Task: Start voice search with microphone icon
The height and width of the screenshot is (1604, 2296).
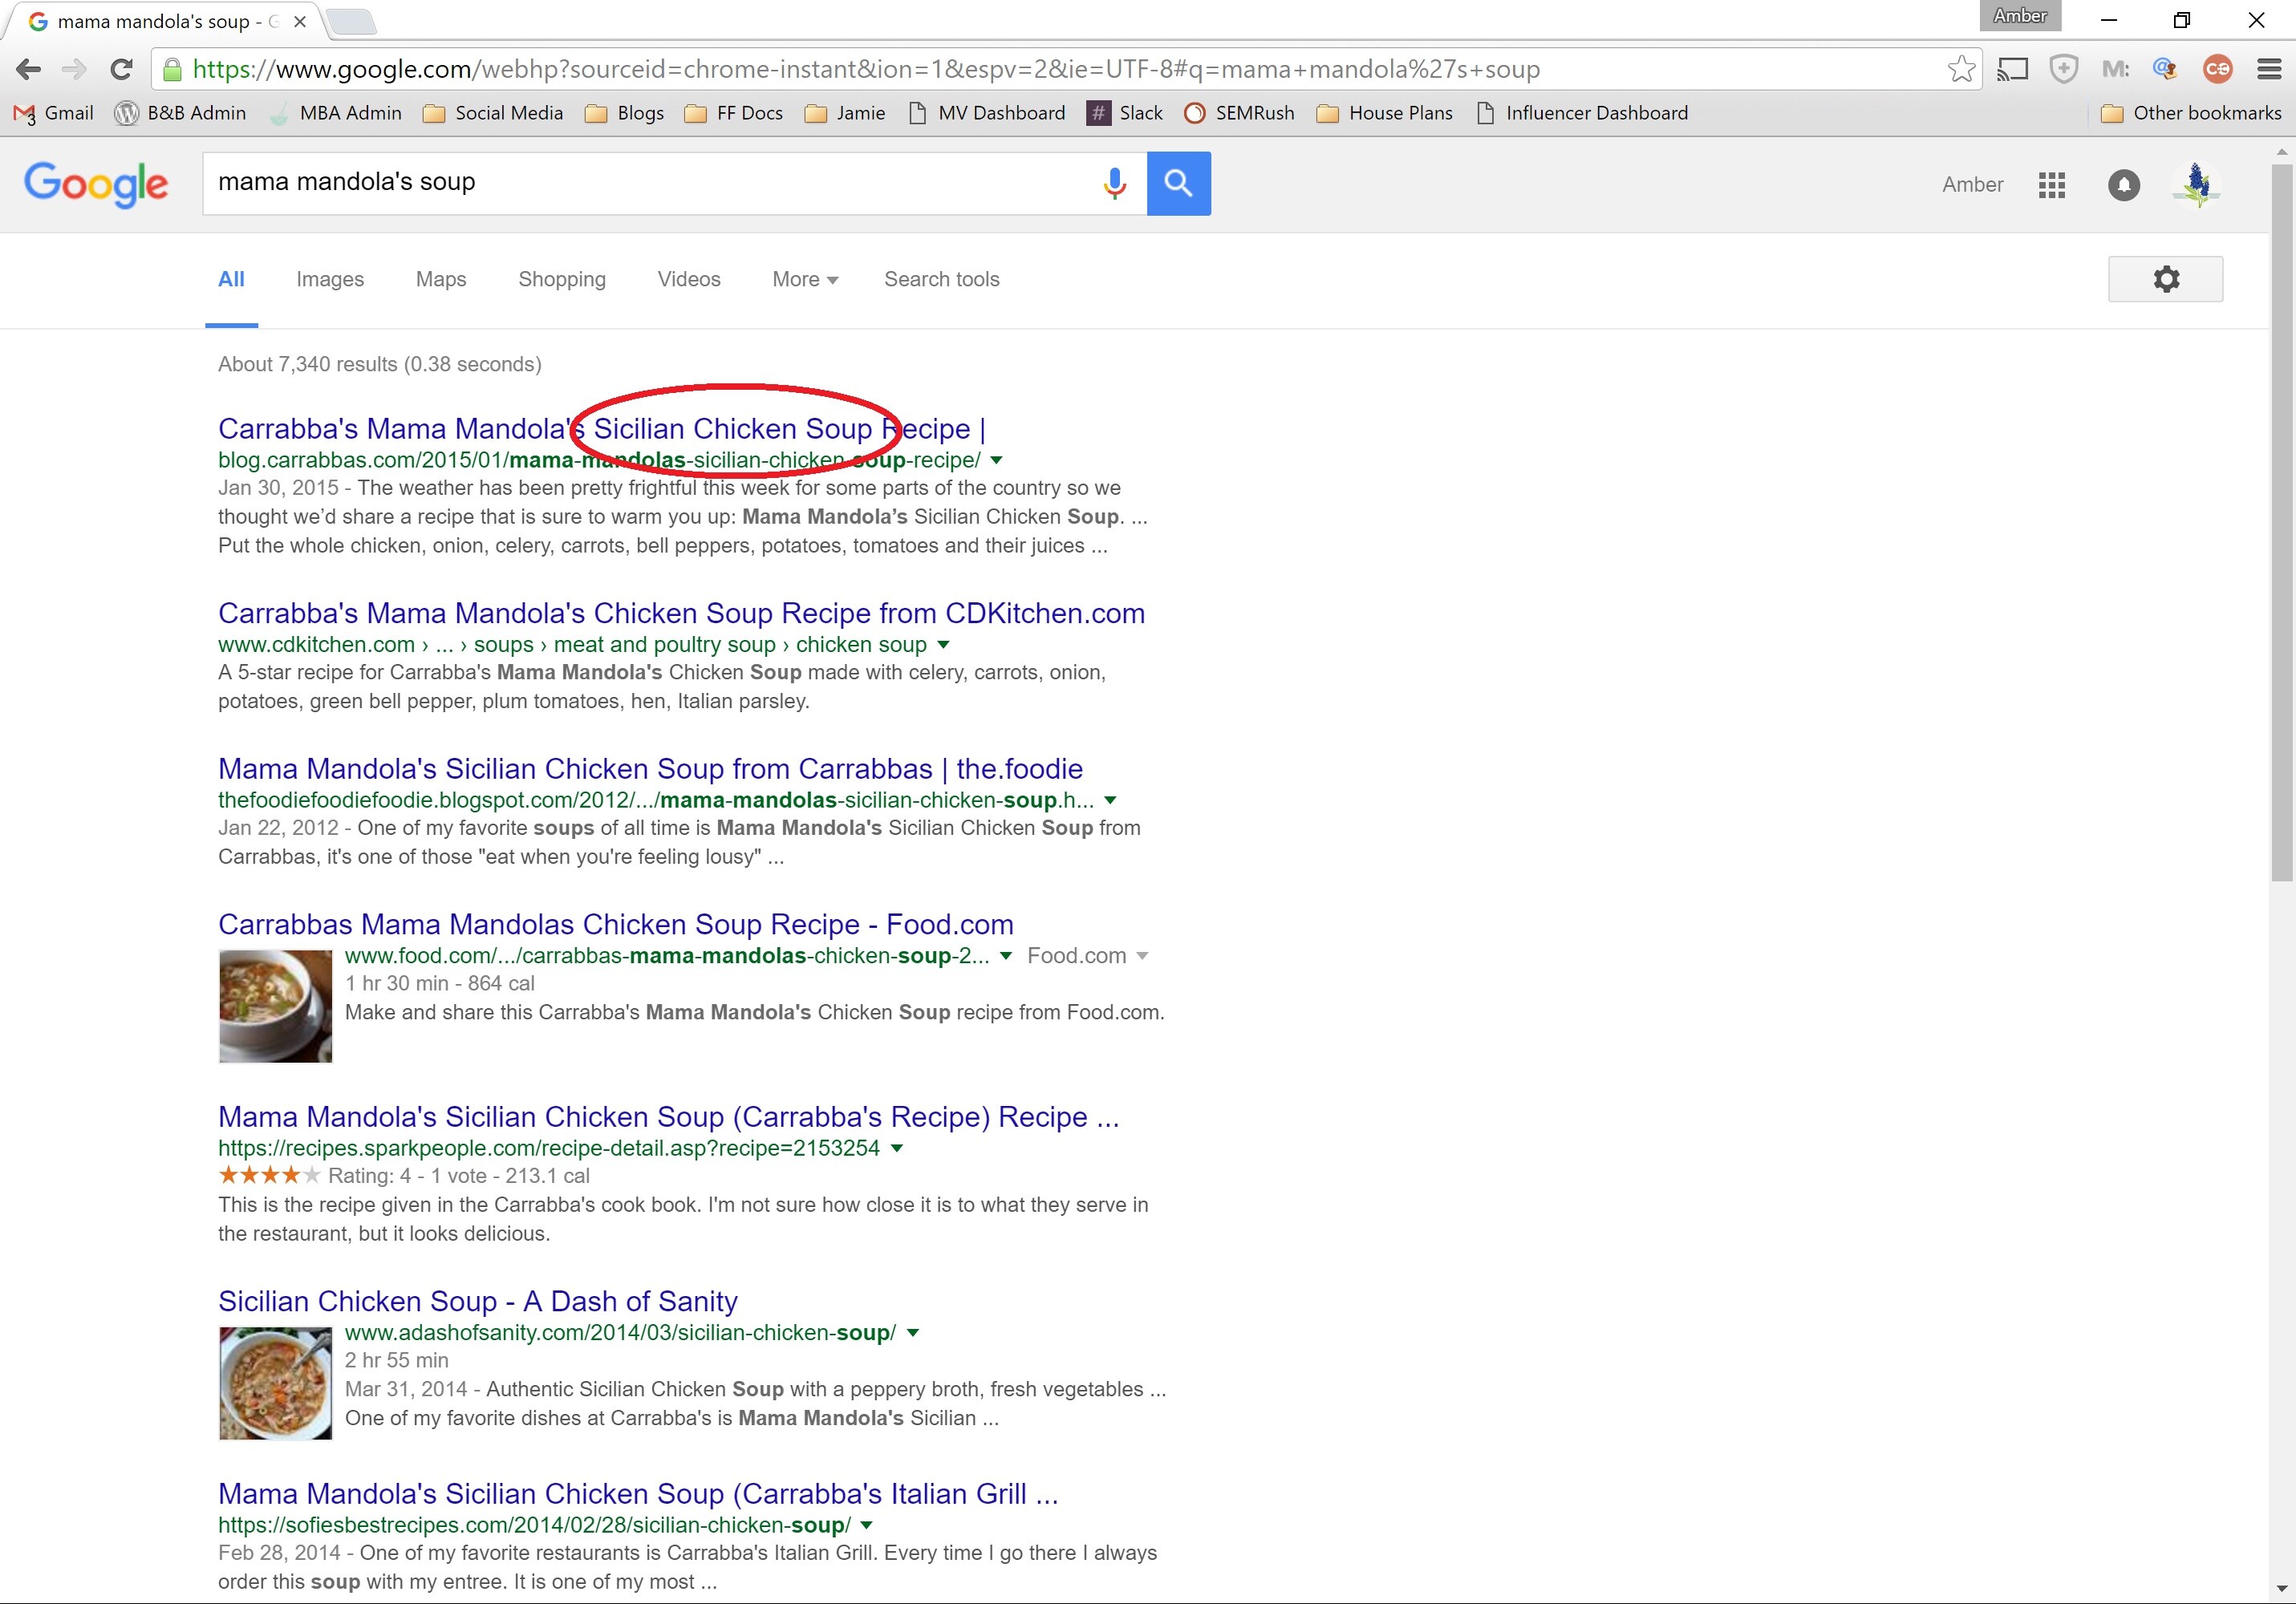Action: 1114,183
